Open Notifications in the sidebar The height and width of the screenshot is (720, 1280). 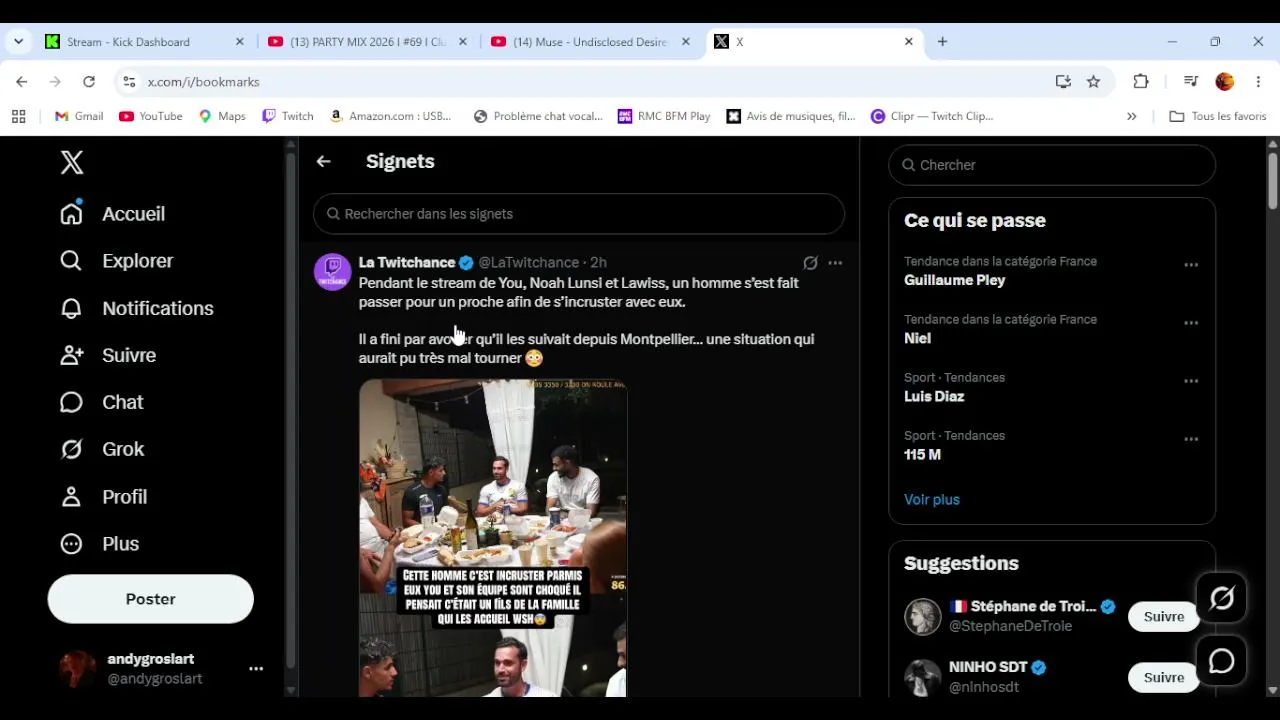[137, 308]
